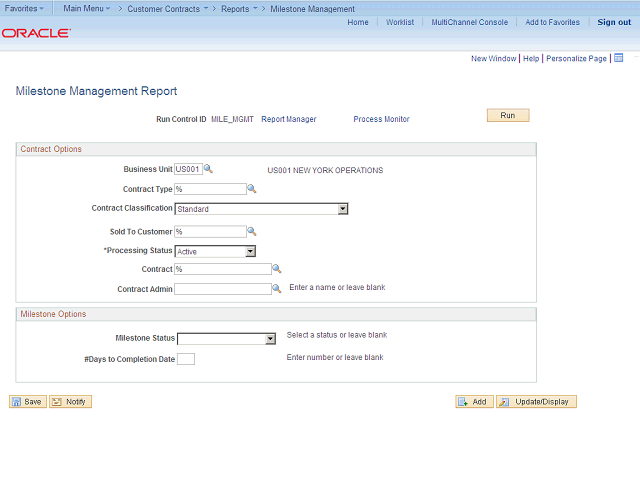Image resolution: width=640 pixels, height=480 pixels.
Task: Open Contract Type lookup magnifier
Action: tap(252, 189)
